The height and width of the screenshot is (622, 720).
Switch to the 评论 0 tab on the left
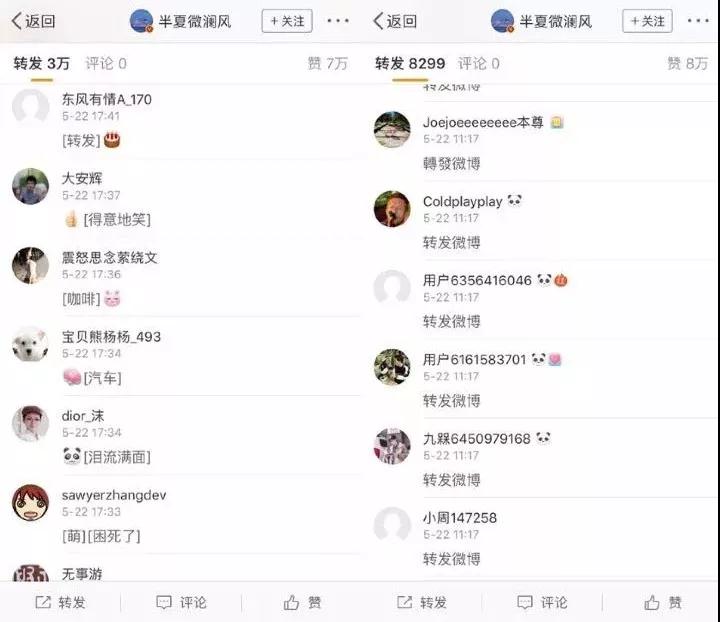[106, 63]
